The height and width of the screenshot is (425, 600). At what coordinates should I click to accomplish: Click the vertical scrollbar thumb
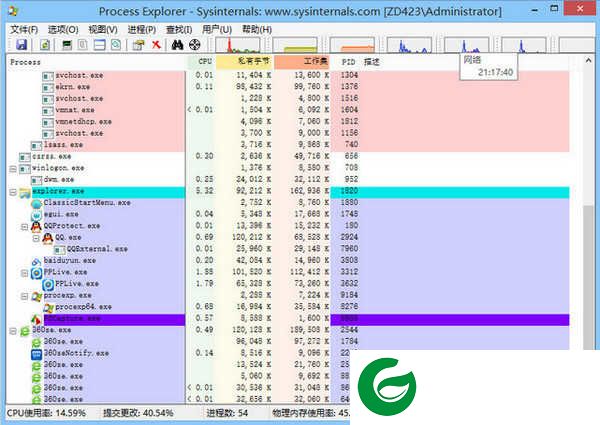tap(588, 277)
